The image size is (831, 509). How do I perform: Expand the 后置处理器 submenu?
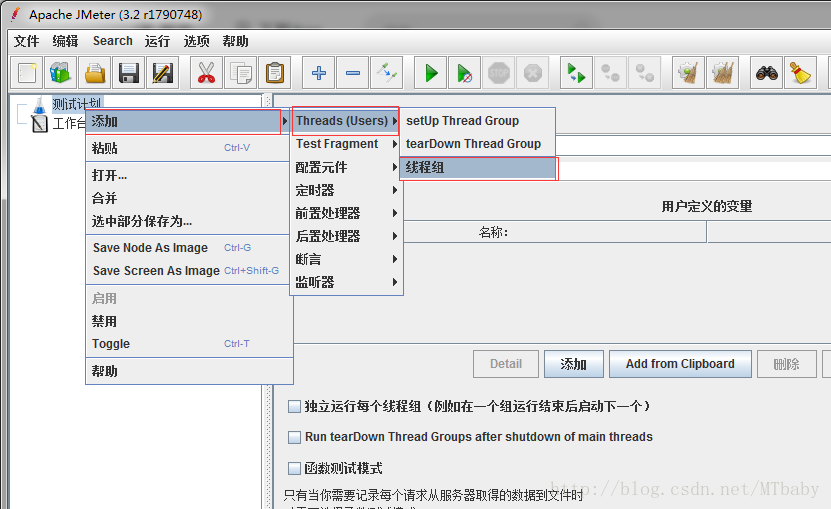point(347,236)
